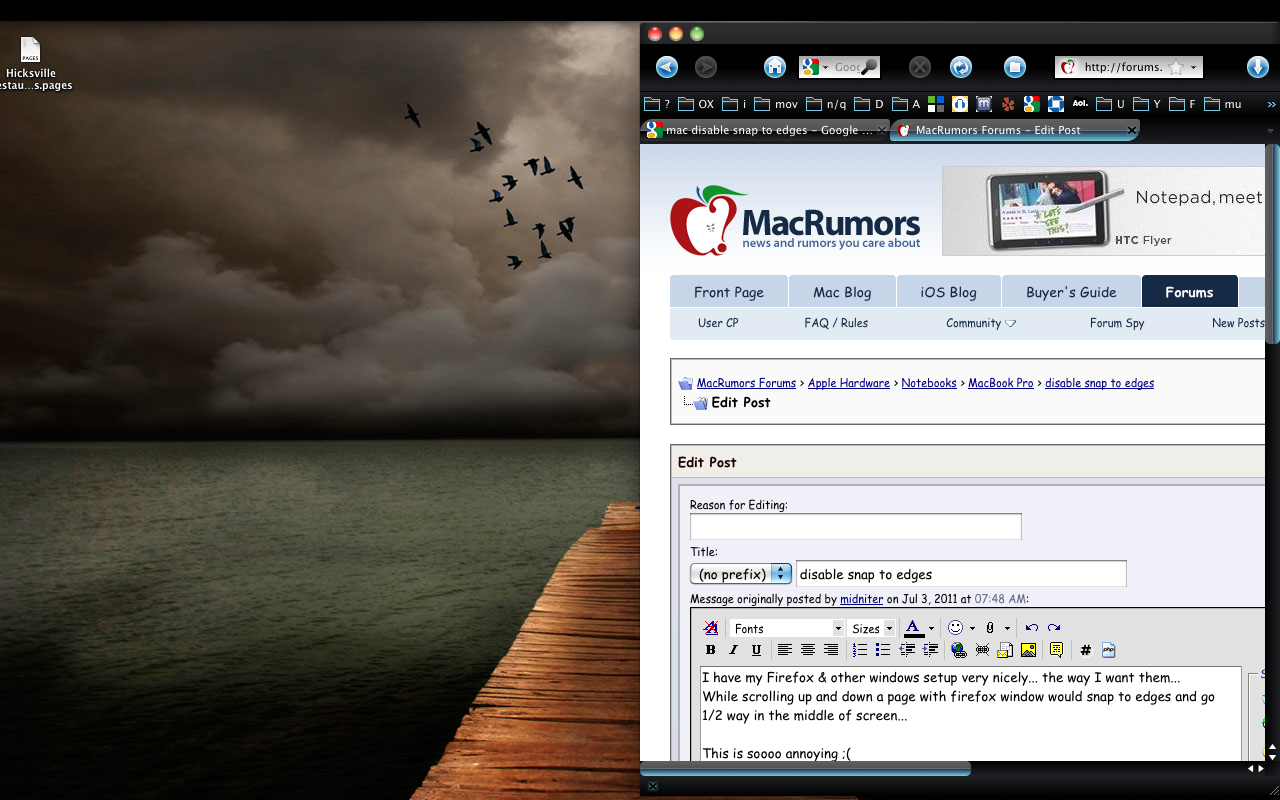Viewport: 1280px width, 800px height.
Task: Open midniter user profile link
Action: point(861,599)
